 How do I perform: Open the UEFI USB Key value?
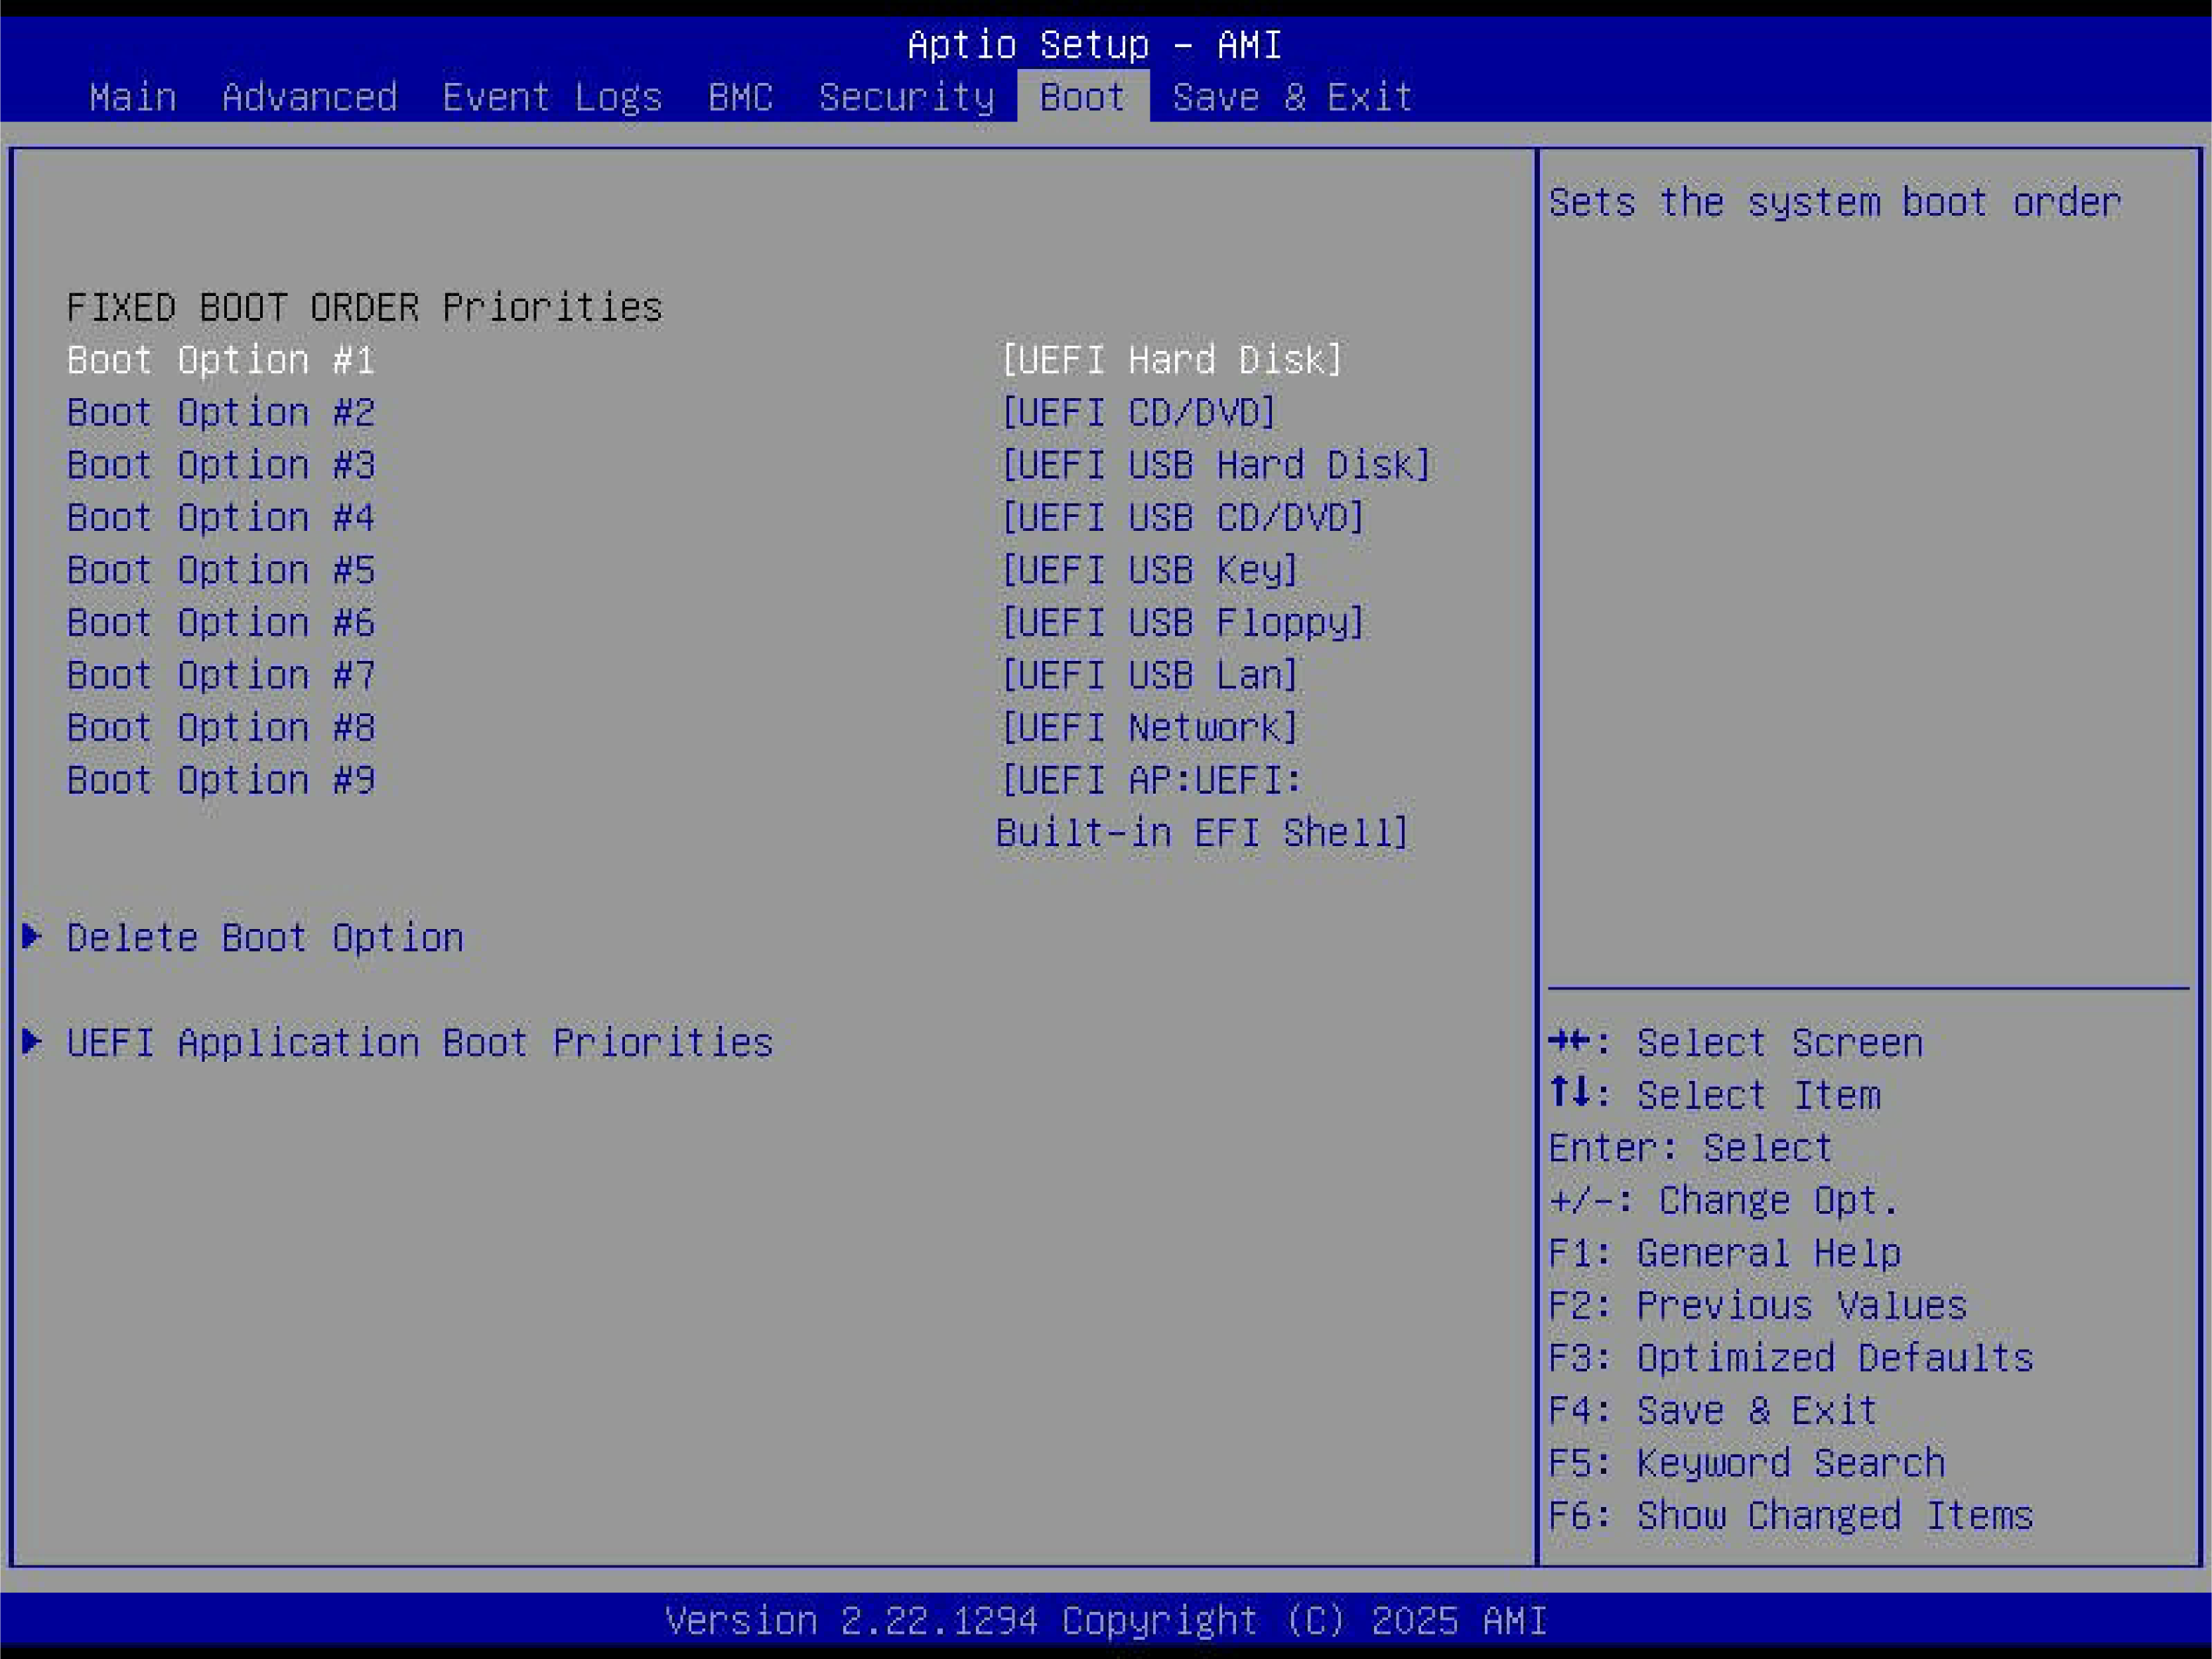pyautogui.click(x=1149, y=570)
